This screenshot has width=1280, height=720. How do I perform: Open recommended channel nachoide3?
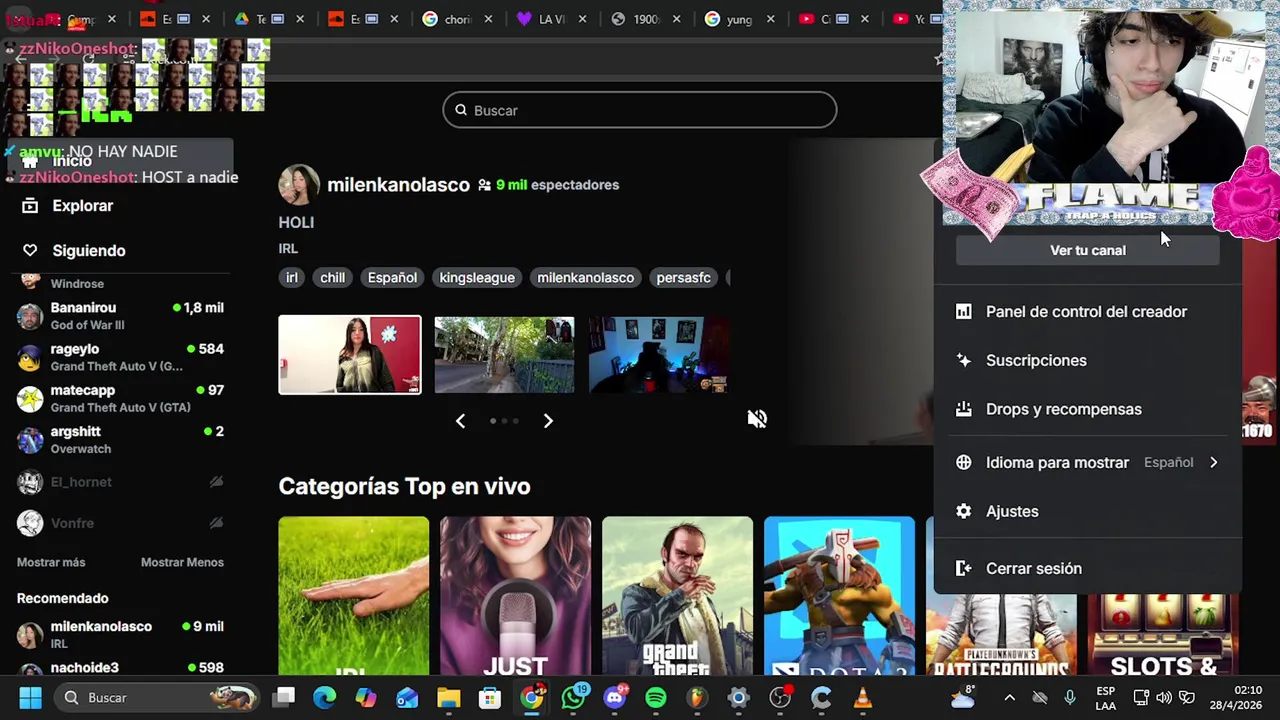pos(120,668)
